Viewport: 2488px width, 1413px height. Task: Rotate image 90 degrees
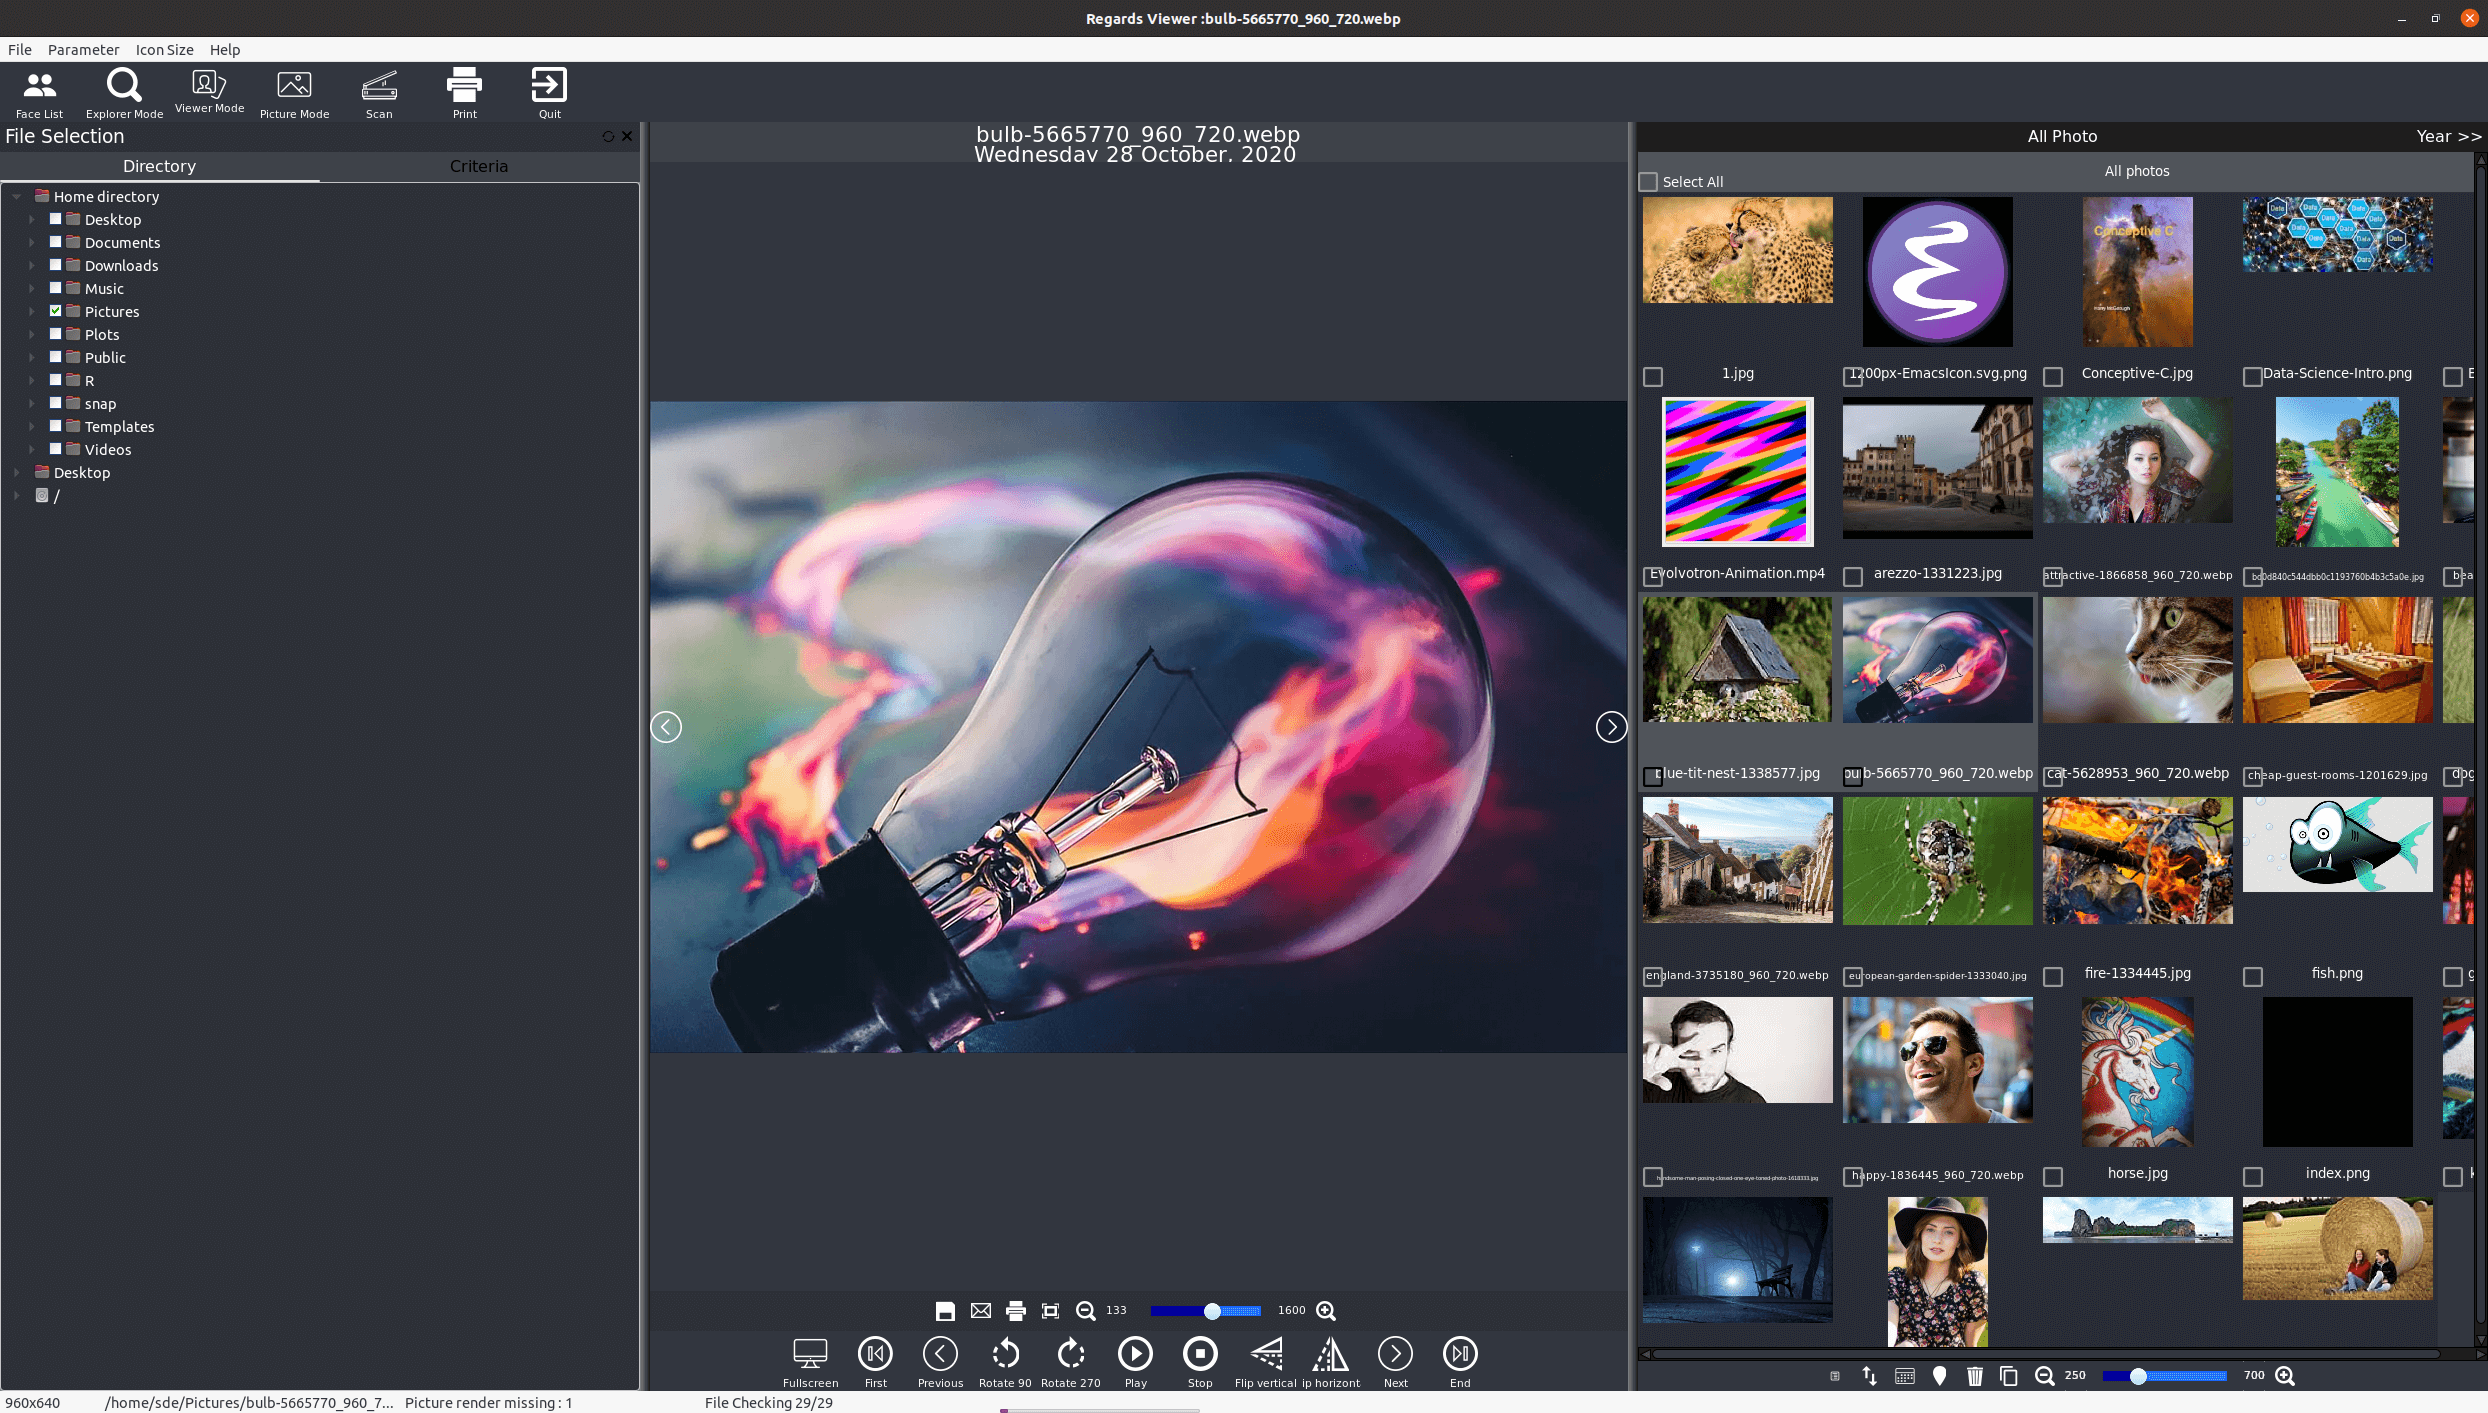[1005, 1363]
